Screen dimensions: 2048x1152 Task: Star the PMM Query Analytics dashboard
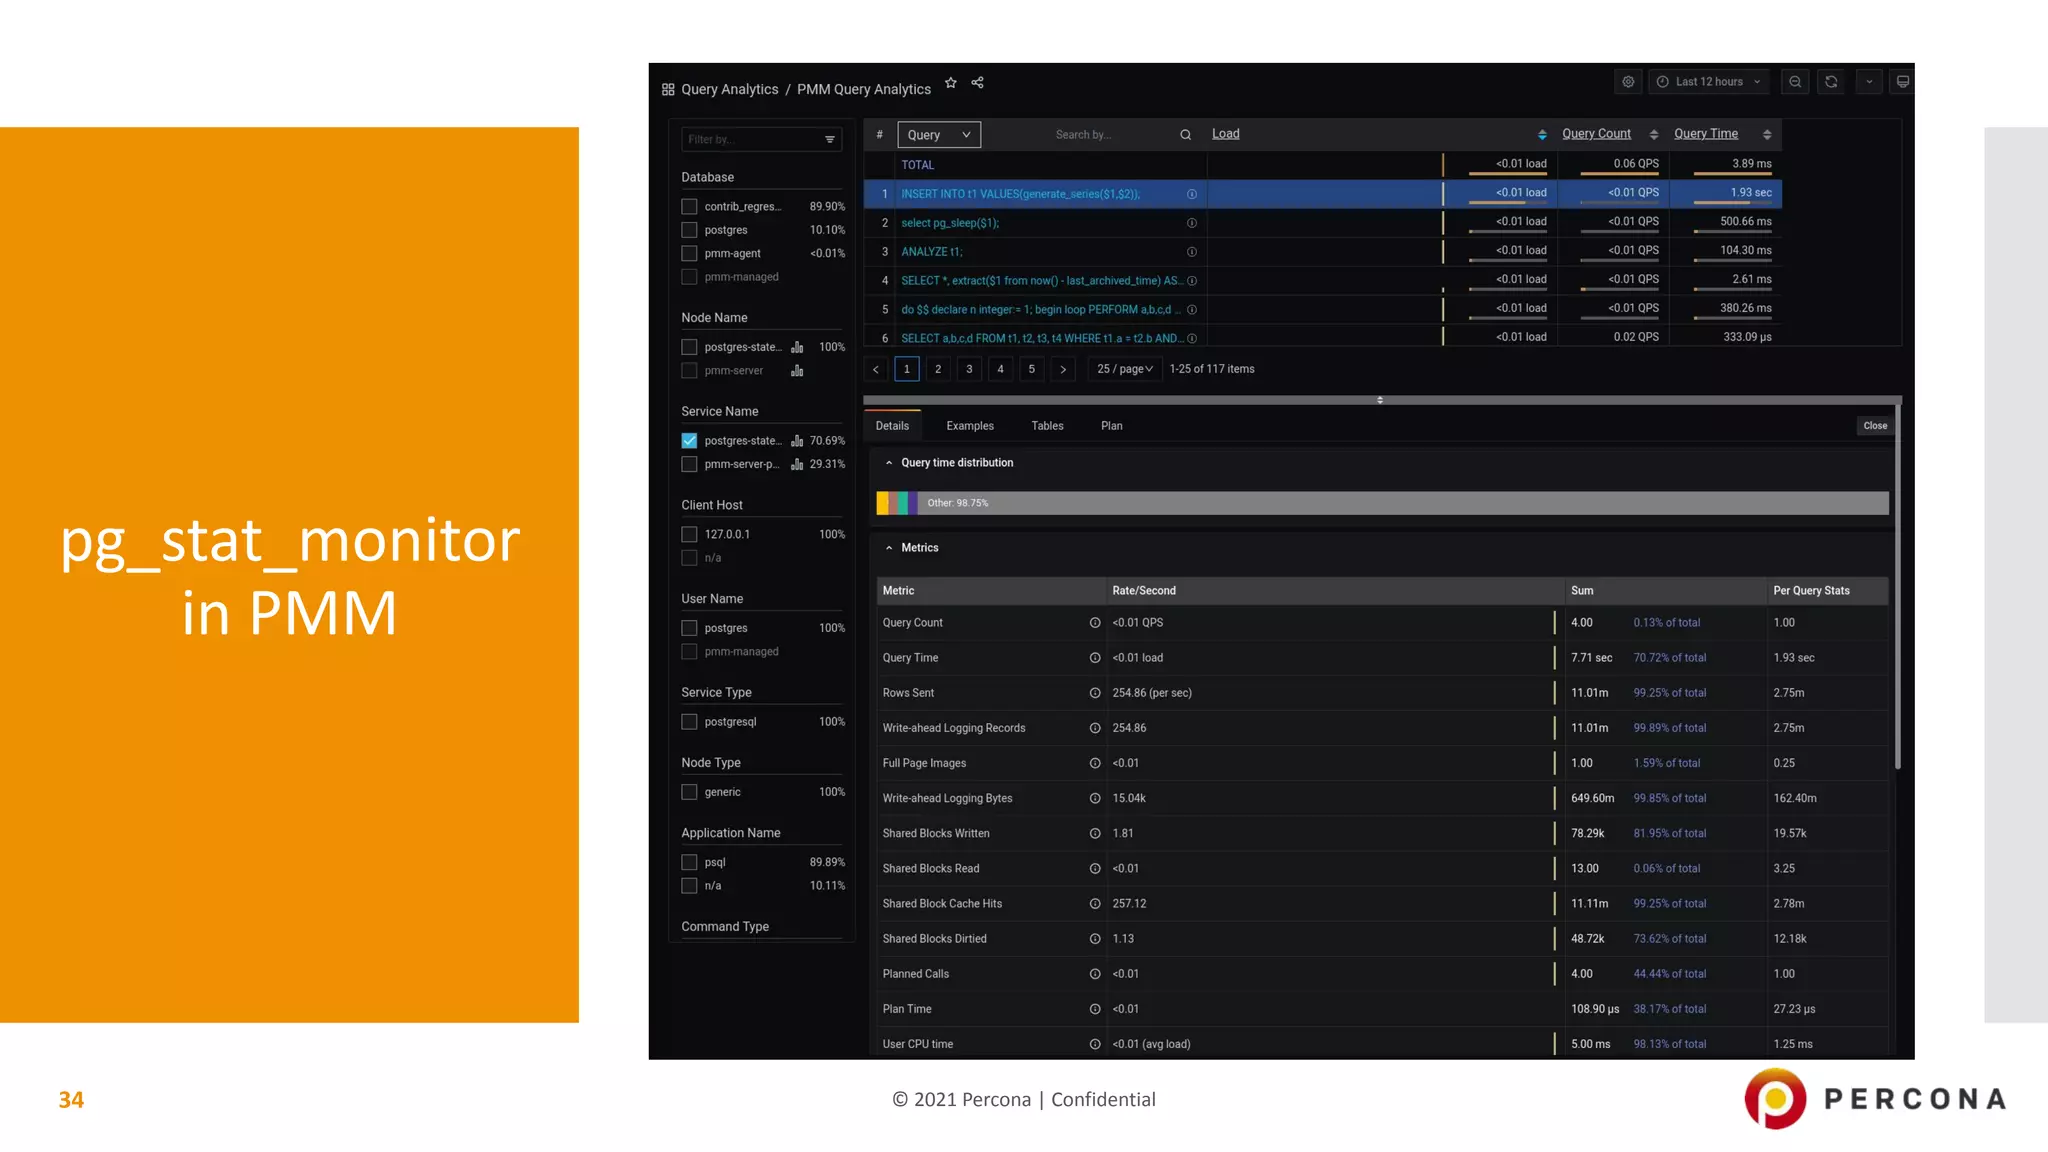coord(951,83)
